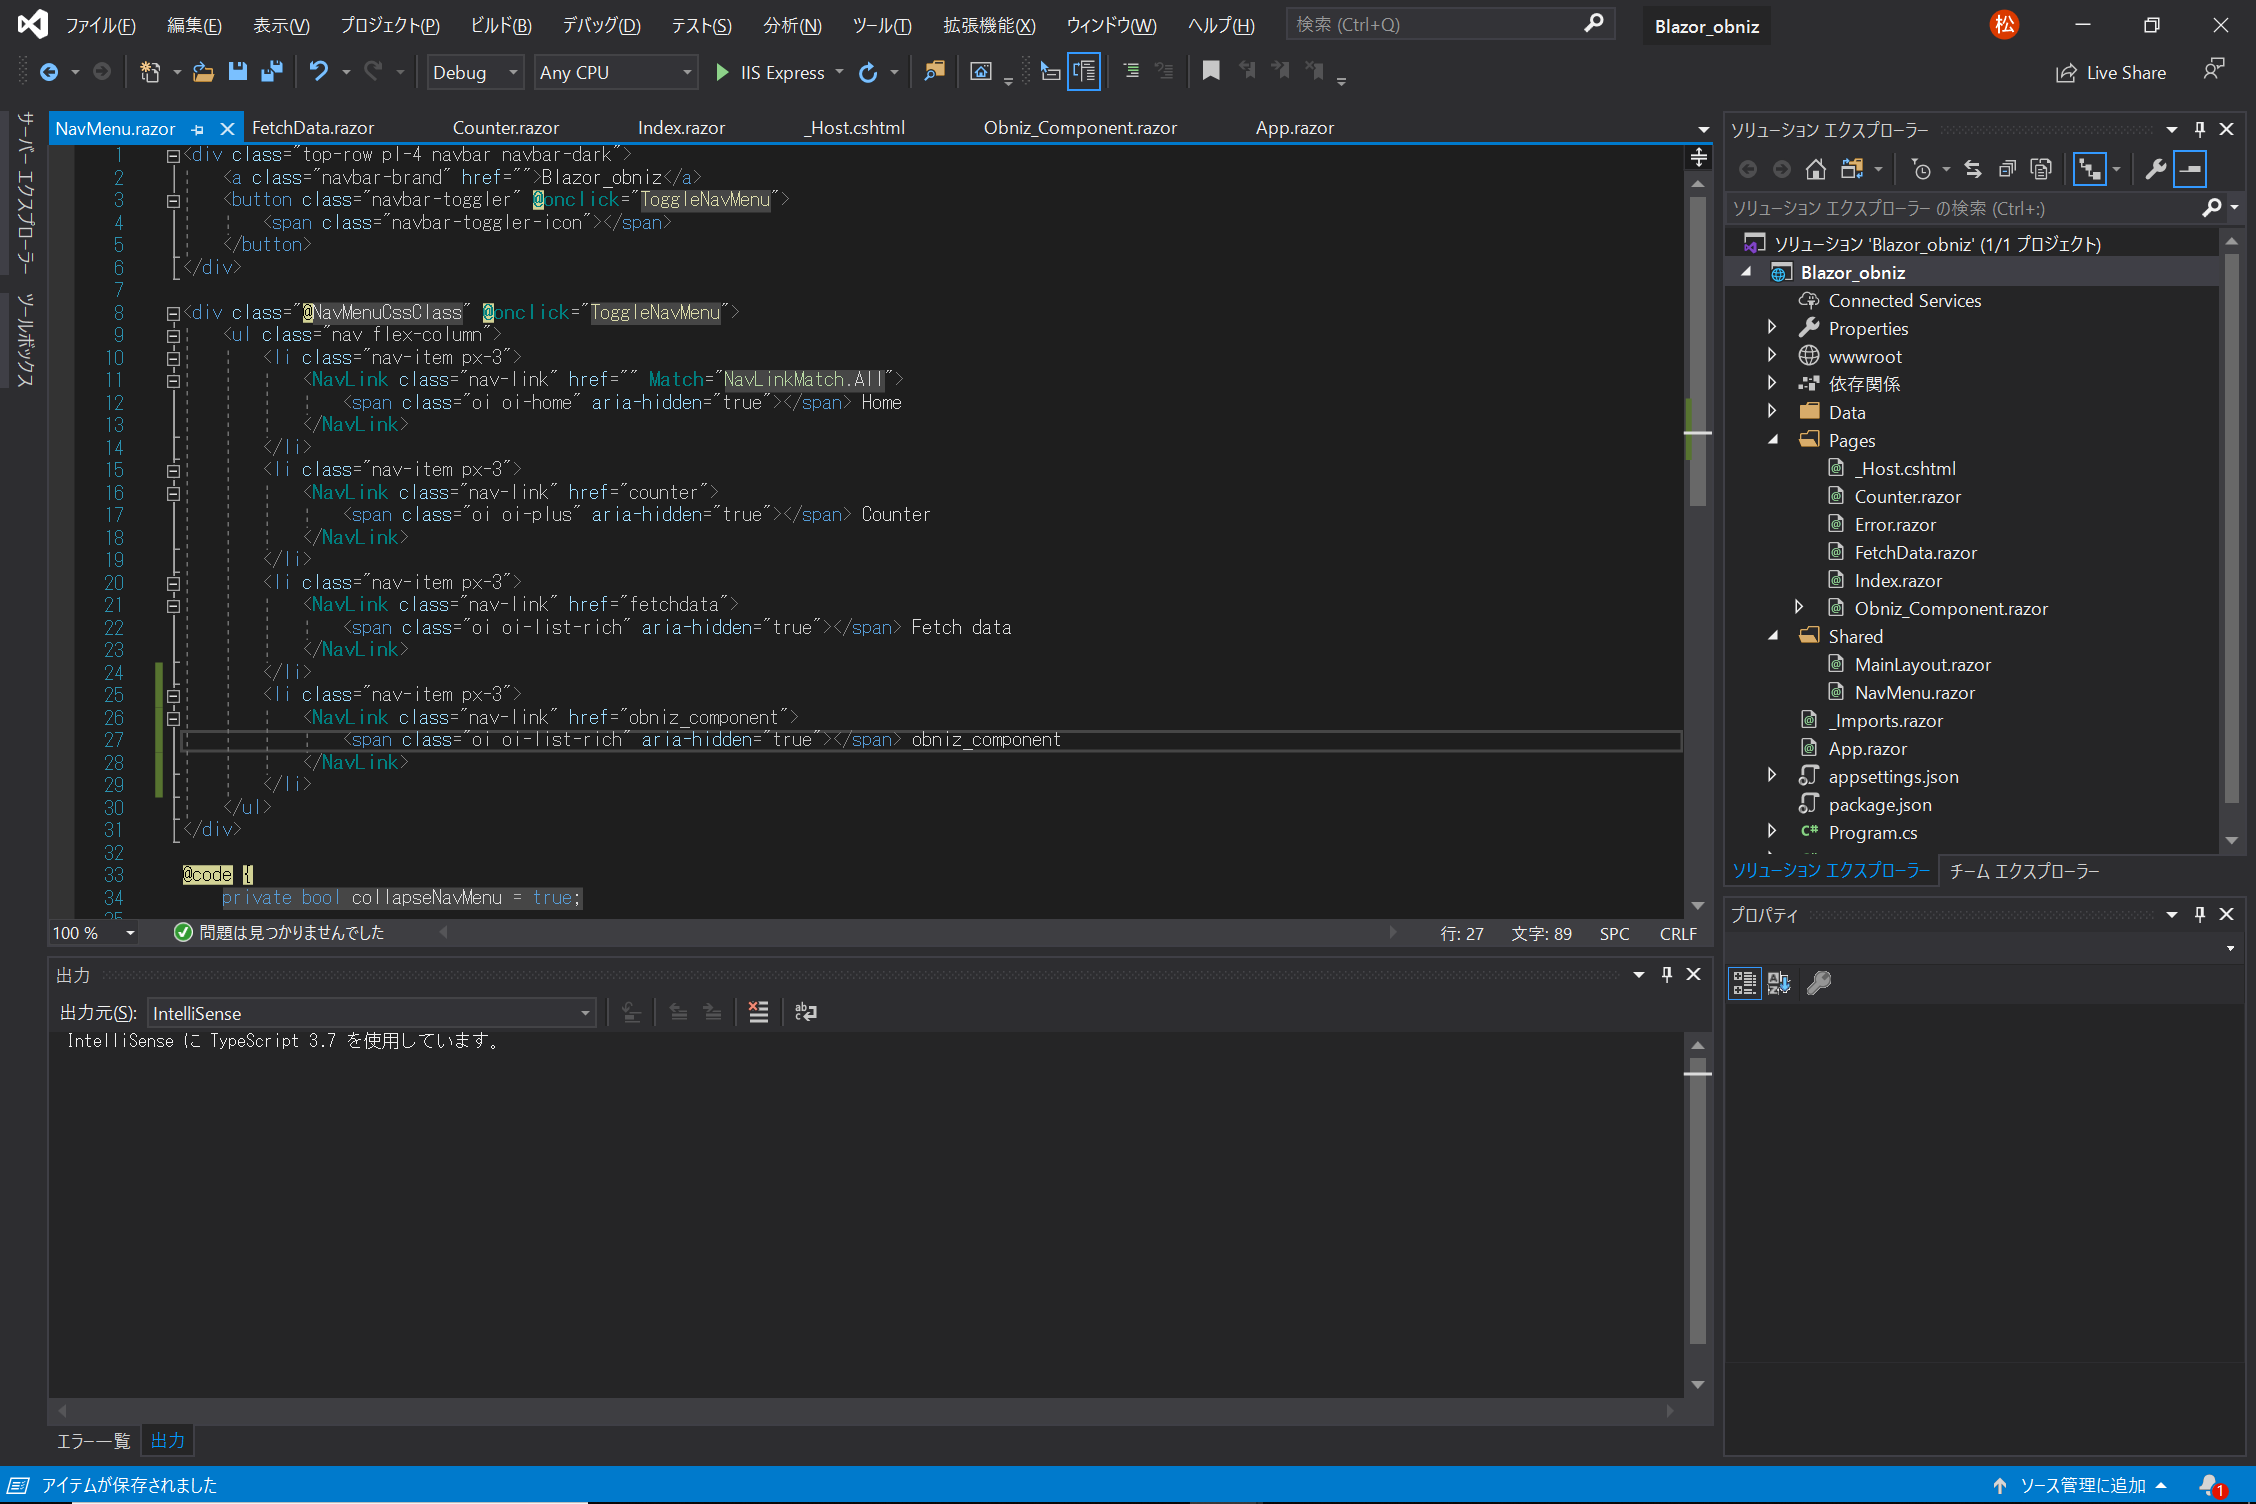Toggle a bookmark with the bookmark icon

[x=1210, y=71]
